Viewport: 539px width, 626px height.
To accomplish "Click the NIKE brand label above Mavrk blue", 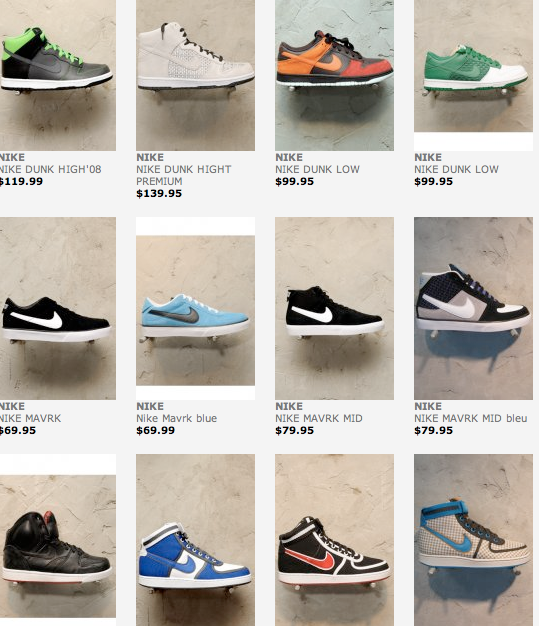I will pyautogui.click(x=150, y=406).
